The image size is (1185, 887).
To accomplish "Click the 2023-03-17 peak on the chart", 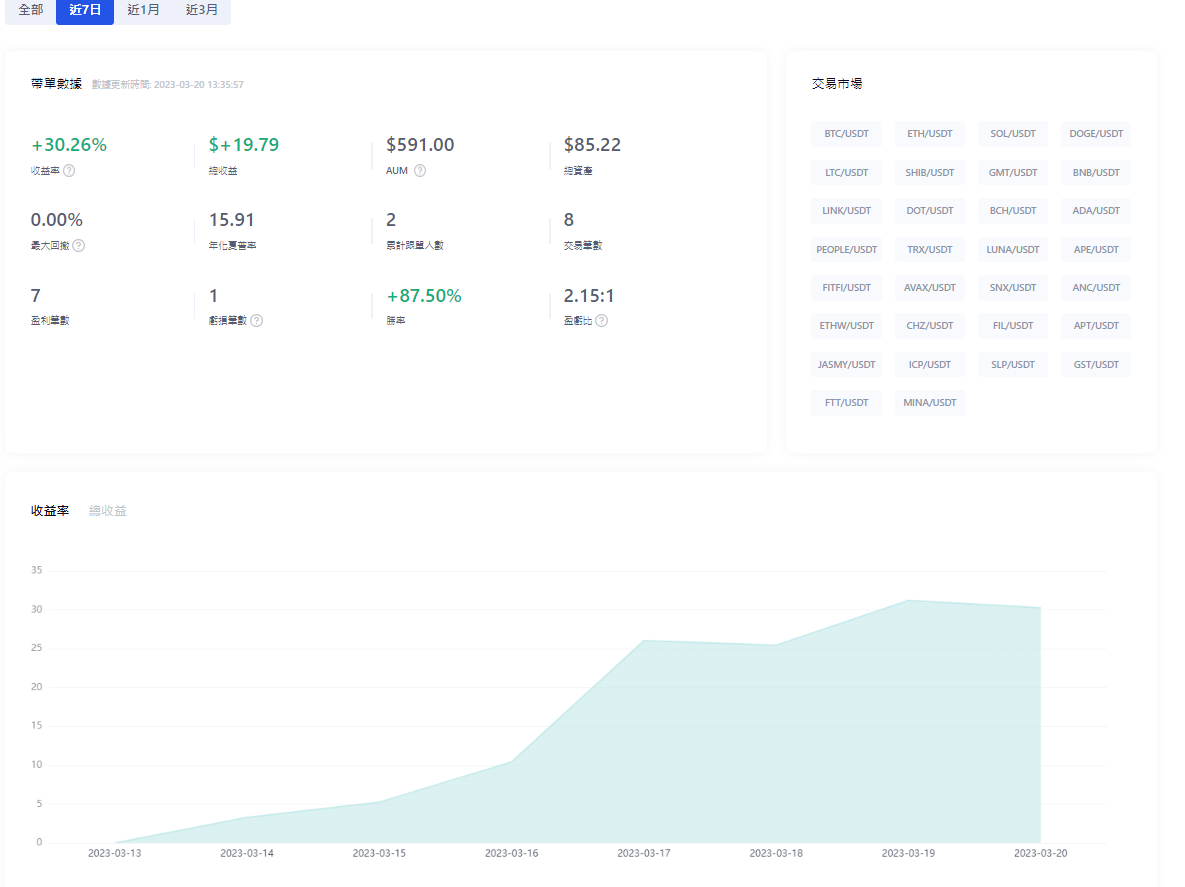I will coord(643,640).
